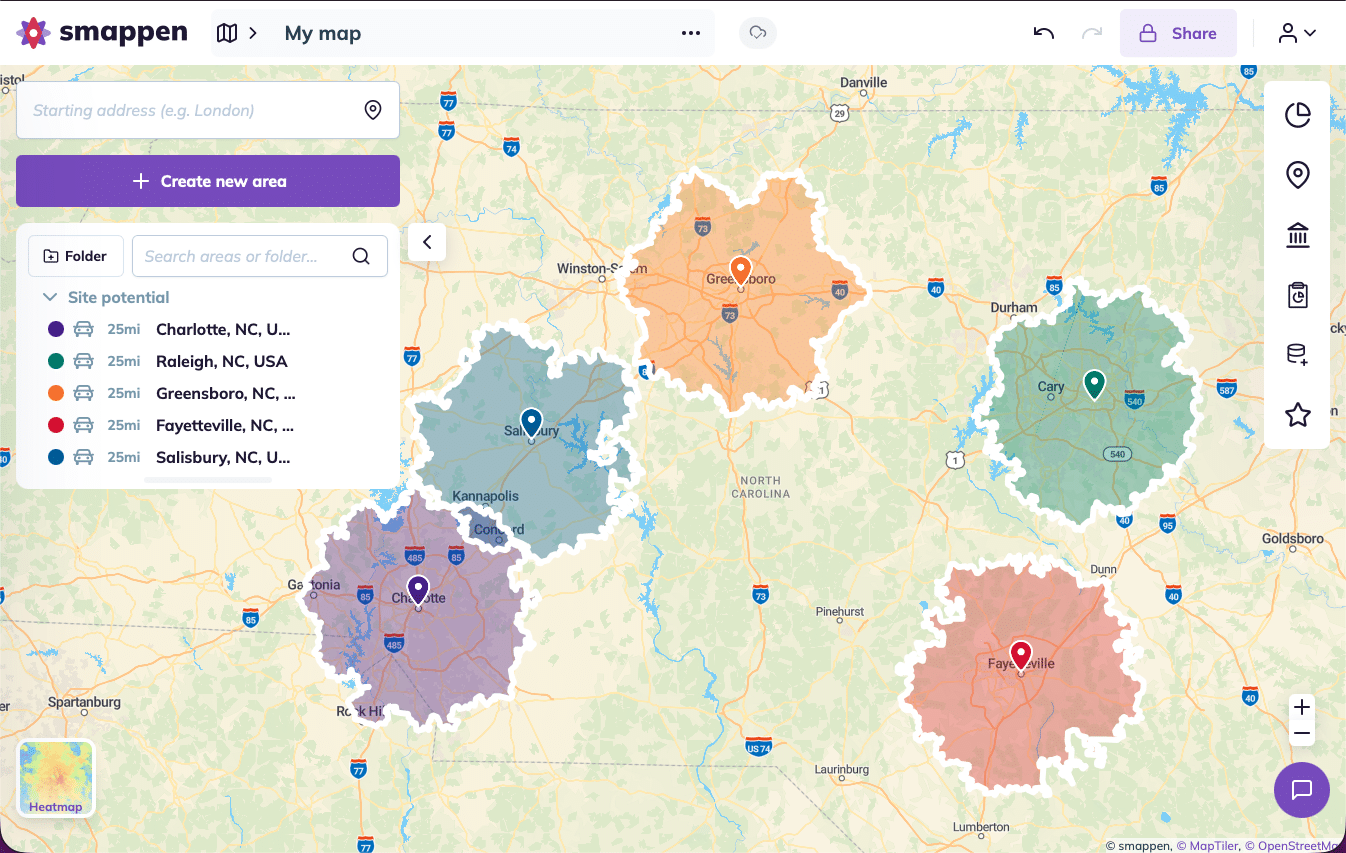1346x853 pixels.
Task: Open the report clipboard tool
Action: [1297, 294]
